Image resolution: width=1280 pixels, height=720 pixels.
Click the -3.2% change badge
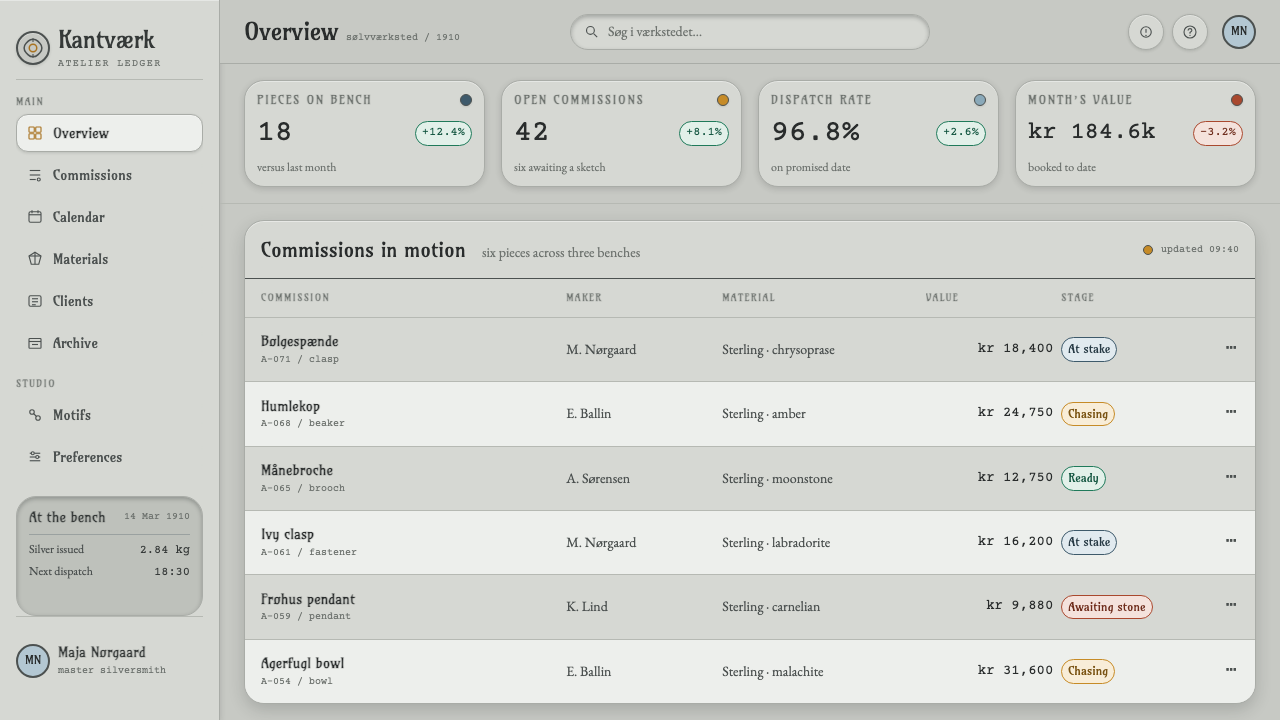pos(1218,133)
